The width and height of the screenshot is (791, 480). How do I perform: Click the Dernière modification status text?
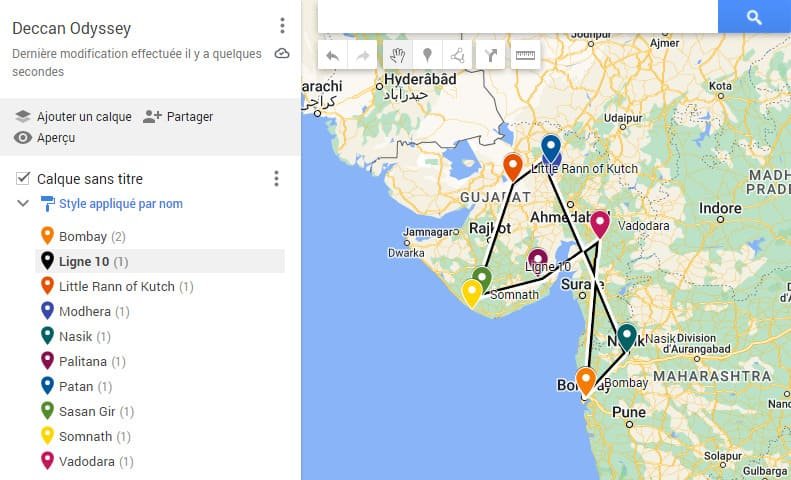[137, 63]
